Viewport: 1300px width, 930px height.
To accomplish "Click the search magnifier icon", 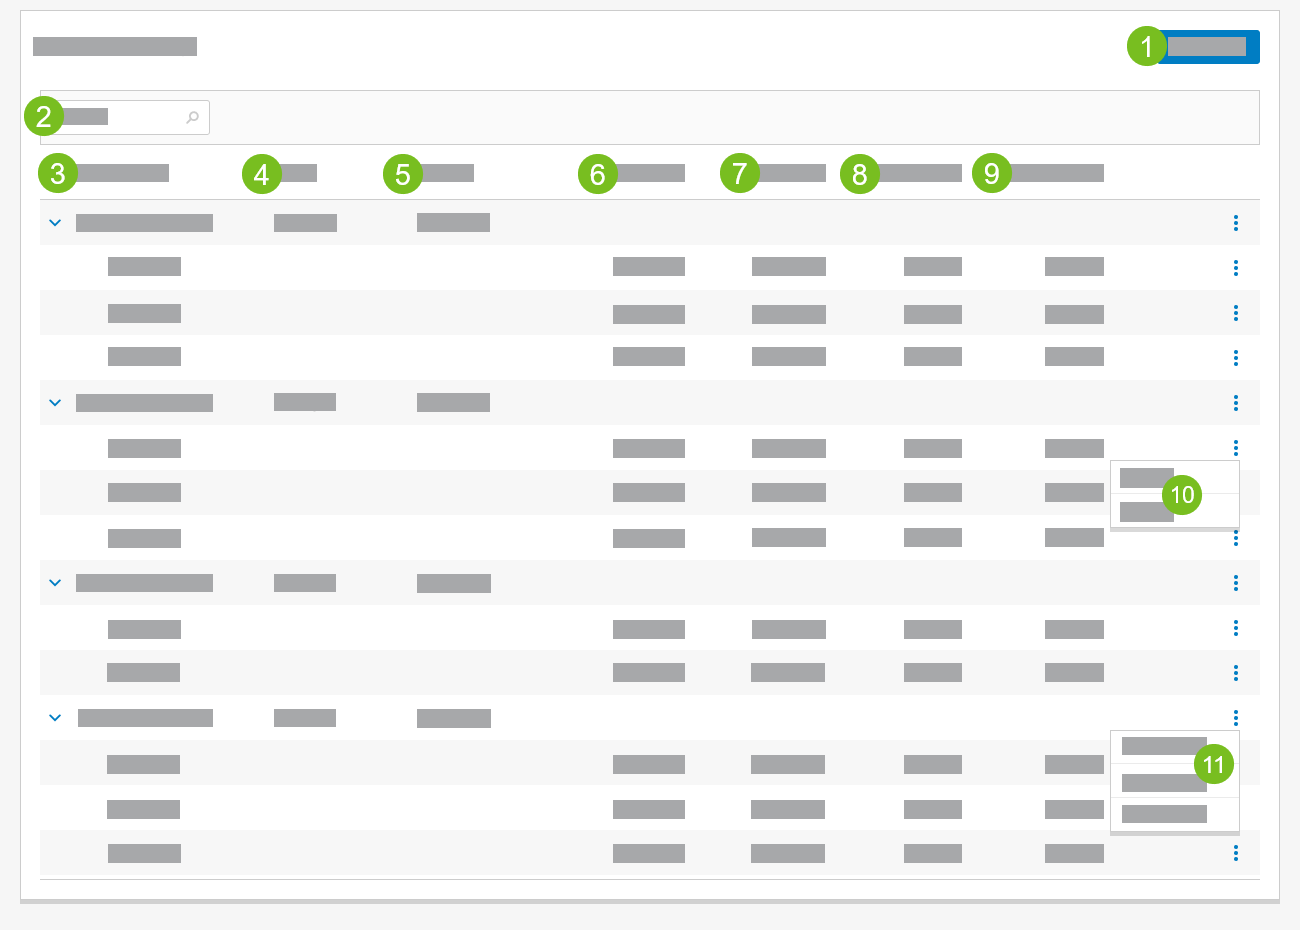I will point(192,118).
